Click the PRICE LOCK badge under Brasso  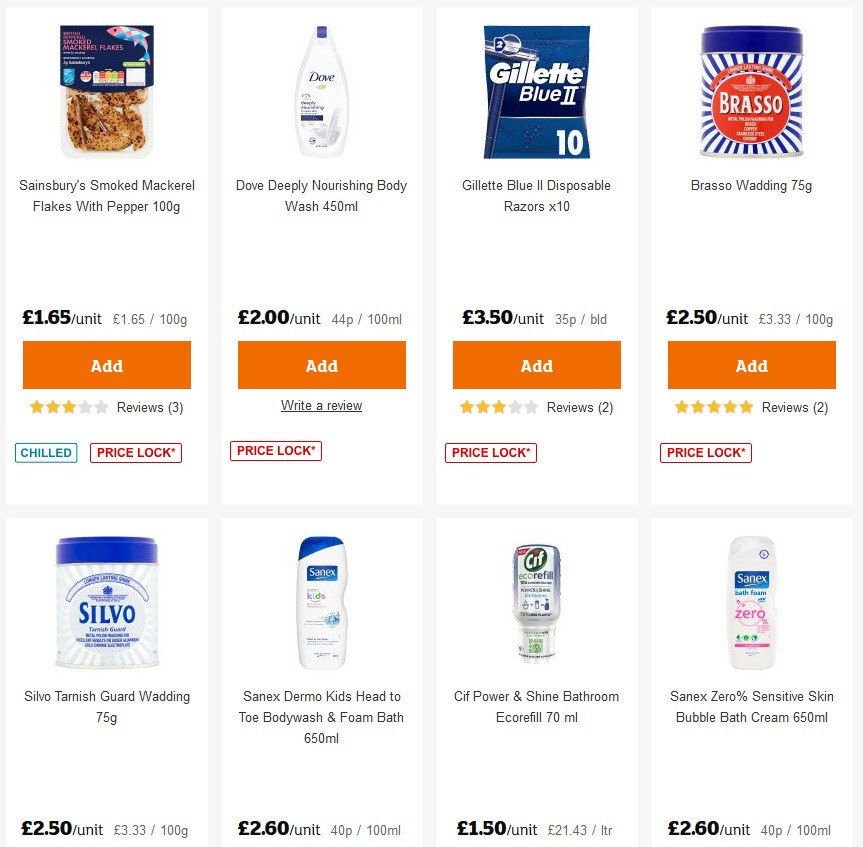(705, 452)
